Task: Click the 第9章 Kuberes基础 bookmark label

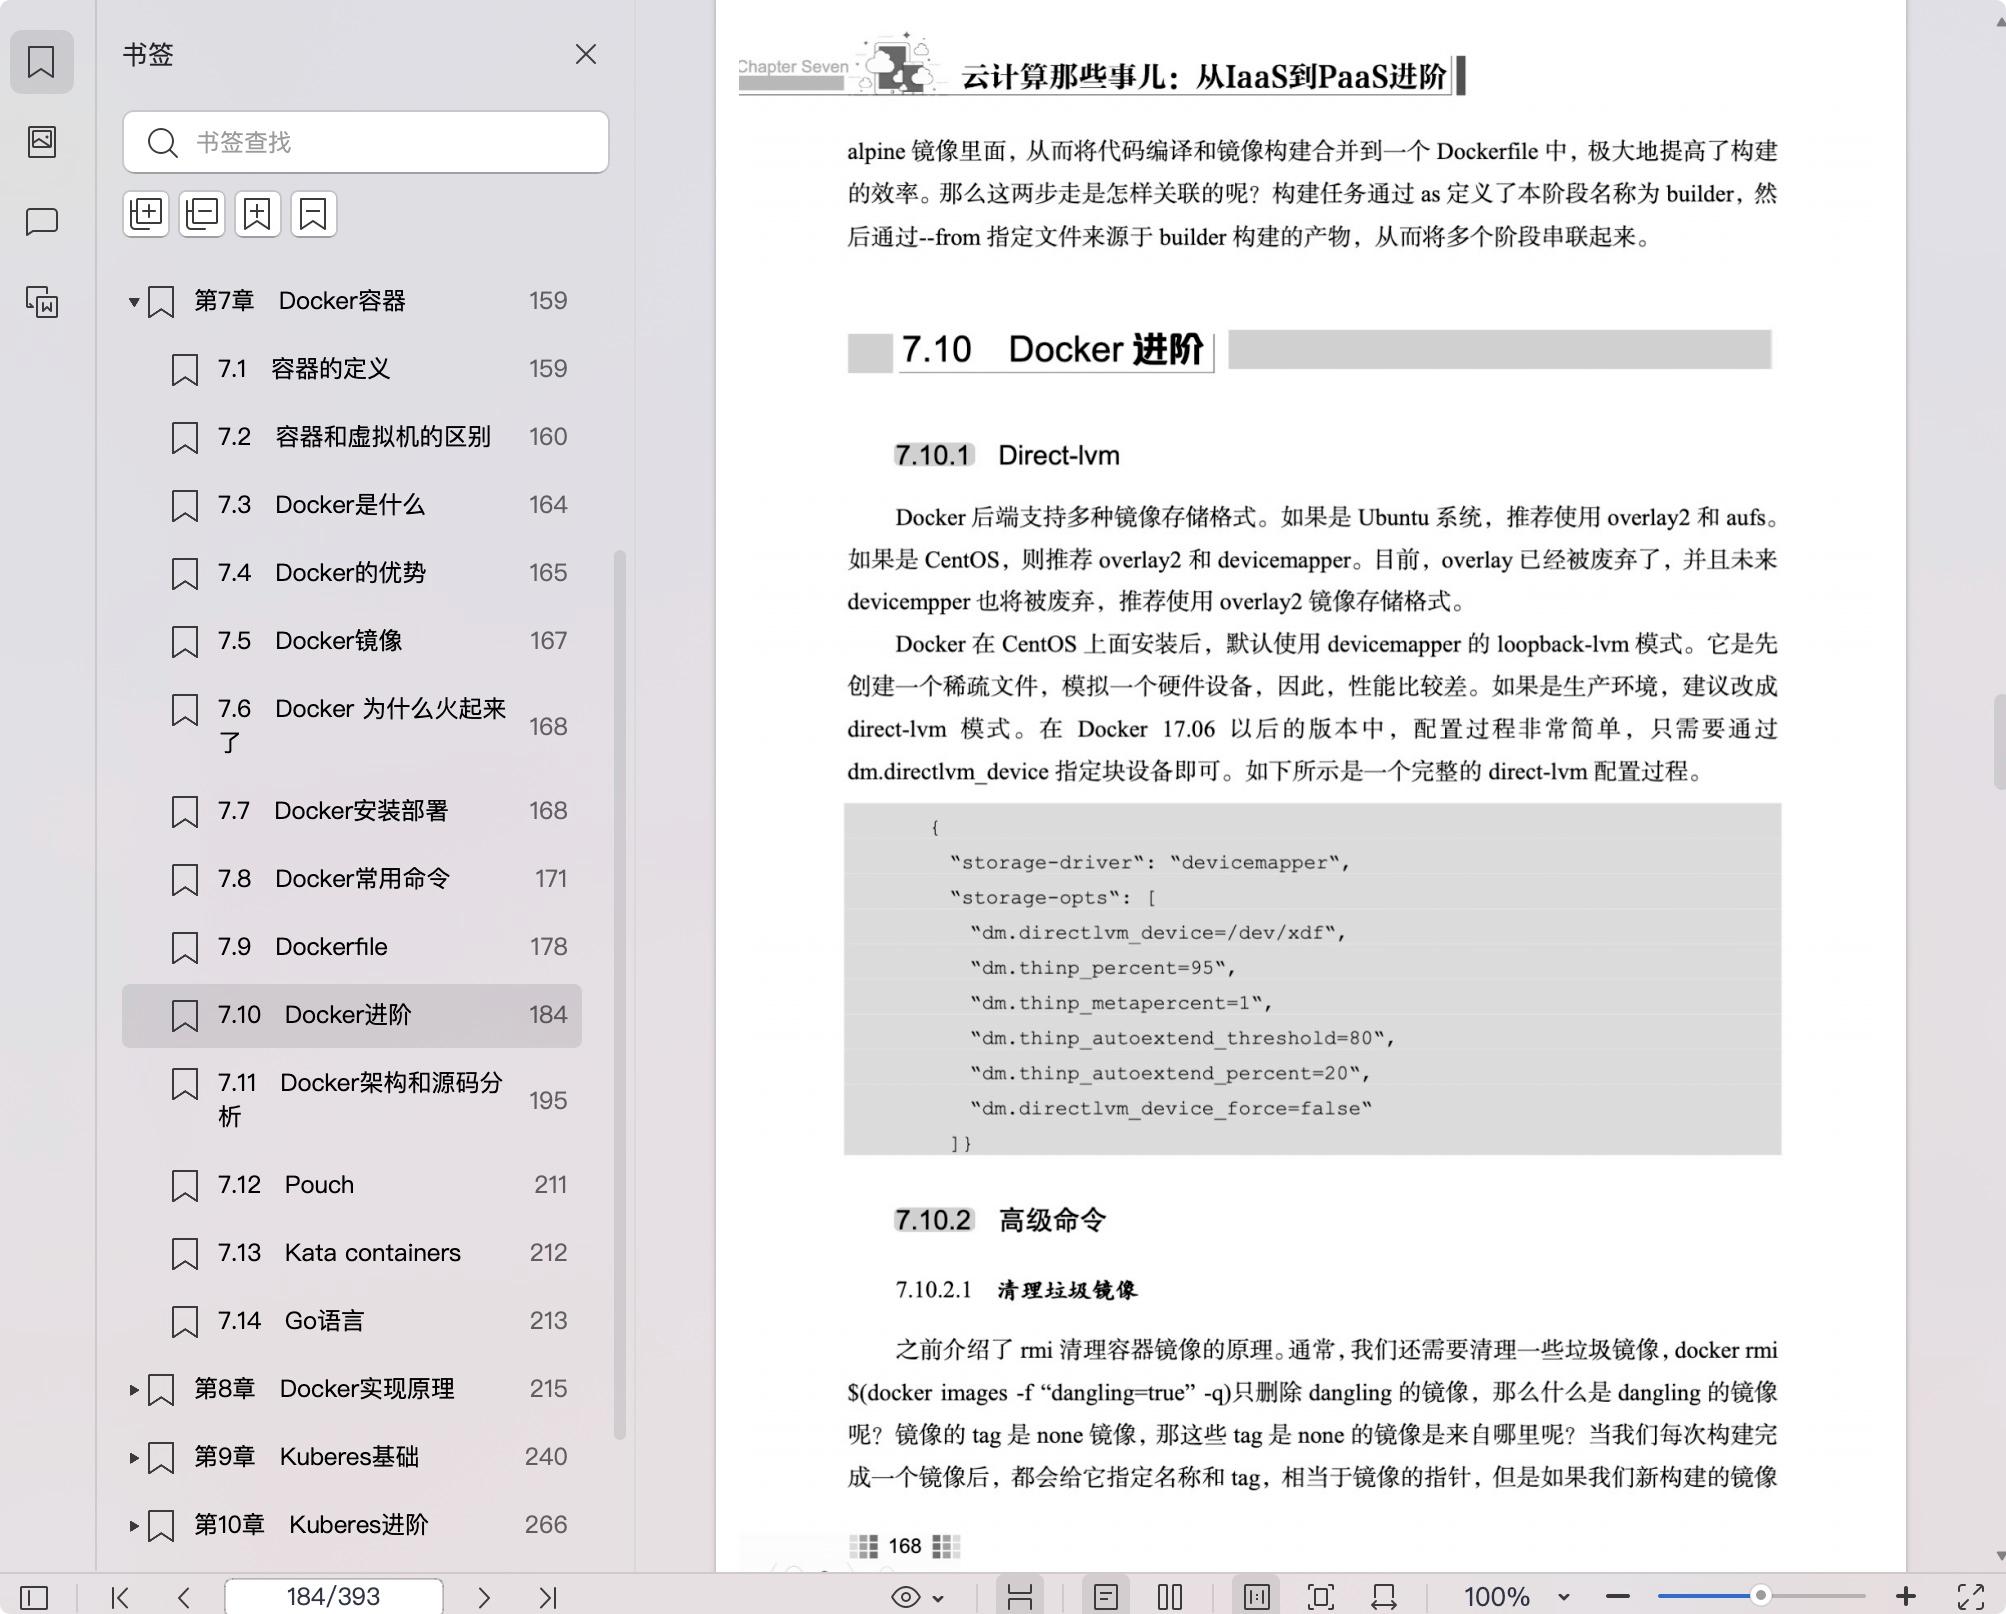Action: [306, 1457]
